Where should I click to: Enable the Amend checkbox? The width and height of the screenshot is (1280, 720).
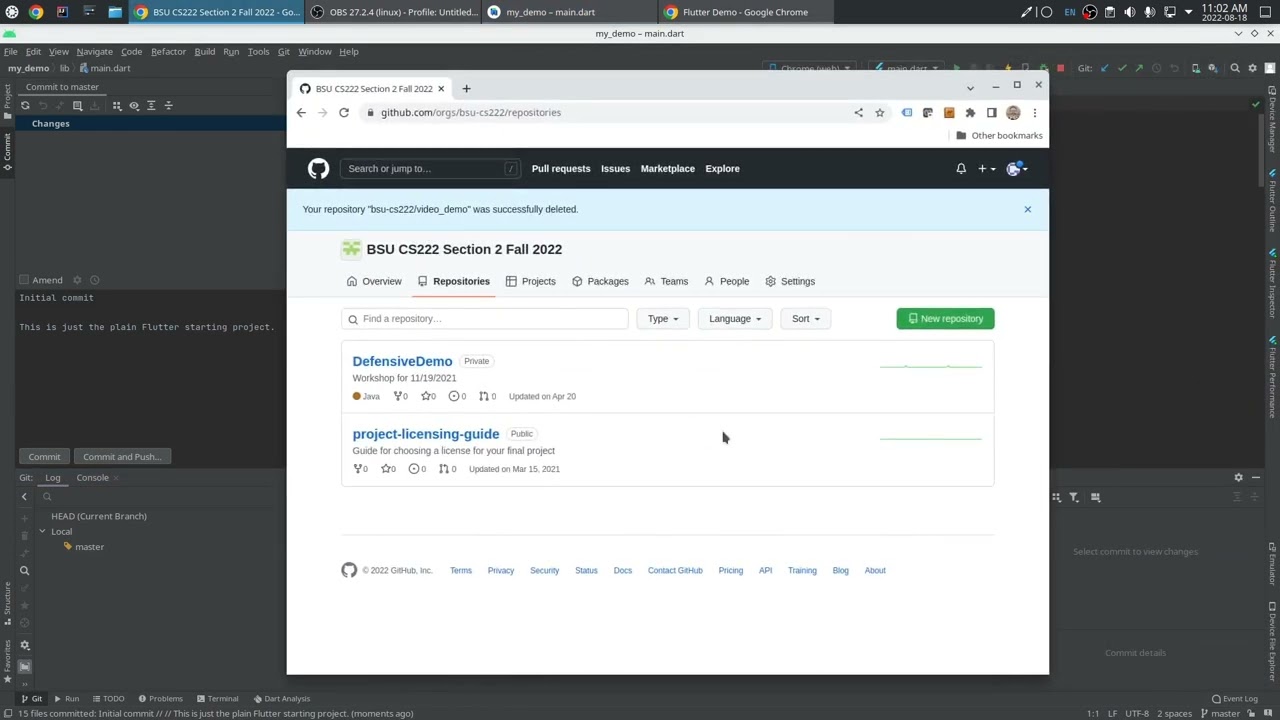(x=24, y=280)
